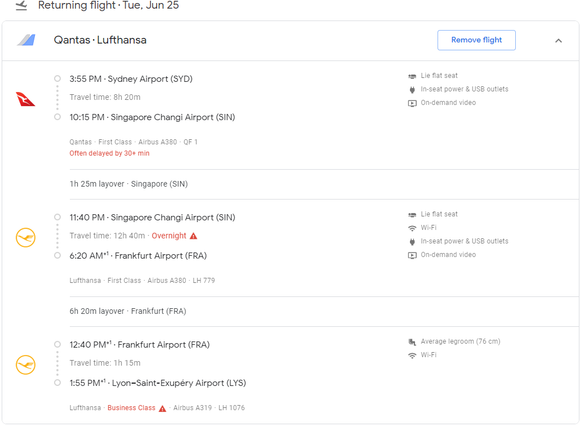The height and width of the screenshot is (425, 580).
Task: Click the lie flat seat icon for Qantas flight
Action: click(x=412, y=76)
